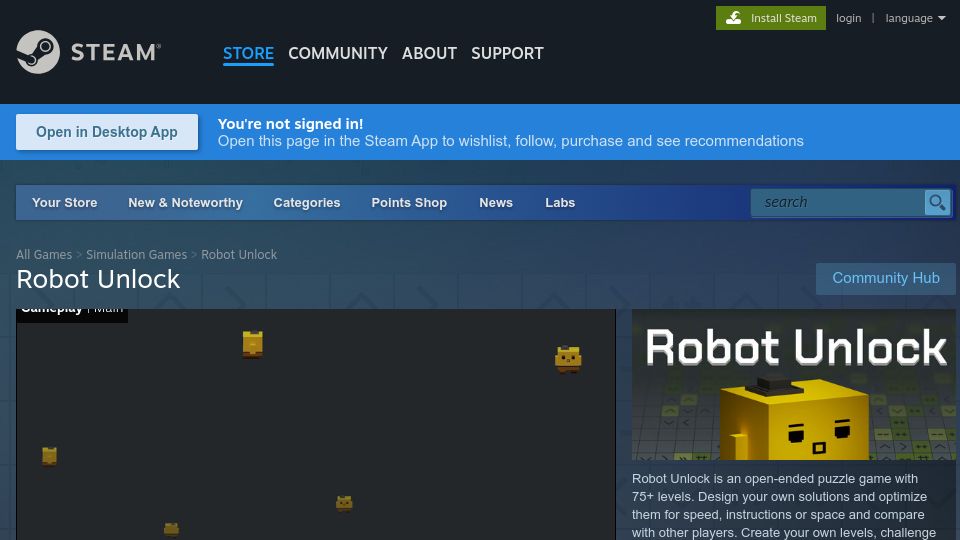Click the game description paragraph

[784, 506]
